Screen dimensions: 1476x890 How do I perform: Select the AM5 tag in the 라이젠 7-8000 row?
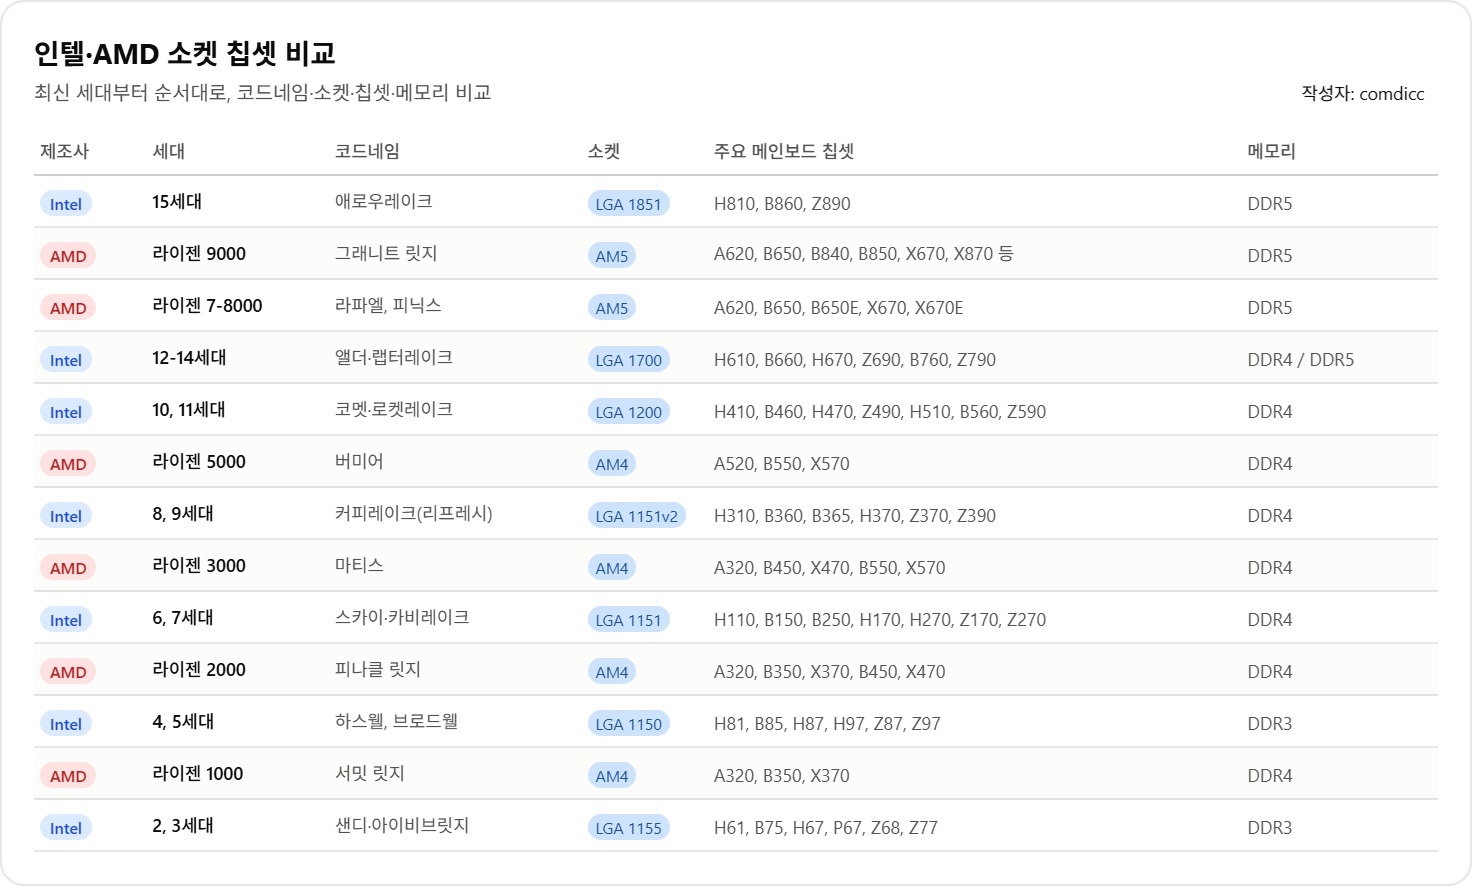click(x=612, y=308)
